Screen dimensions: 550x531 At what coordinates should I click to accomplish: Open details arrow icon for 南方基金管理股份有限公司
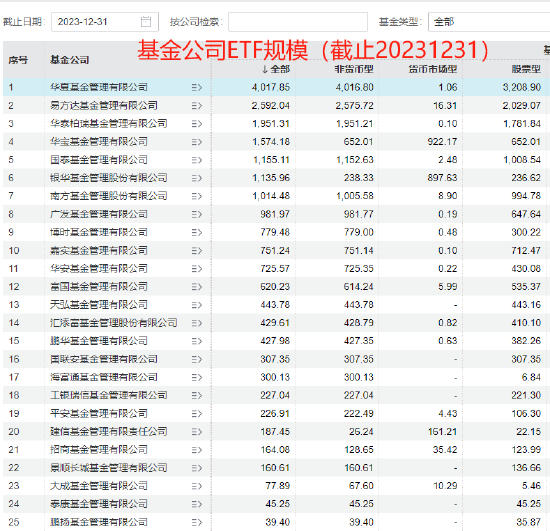[x=197, y=196]
